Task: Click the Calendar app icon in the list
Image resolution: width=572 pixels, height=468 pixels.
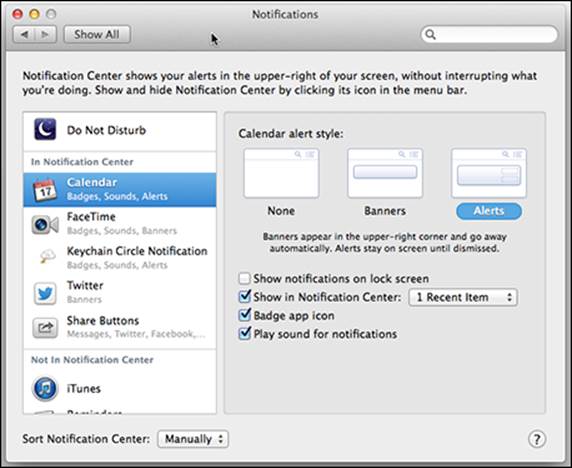Action: [45, 190]
